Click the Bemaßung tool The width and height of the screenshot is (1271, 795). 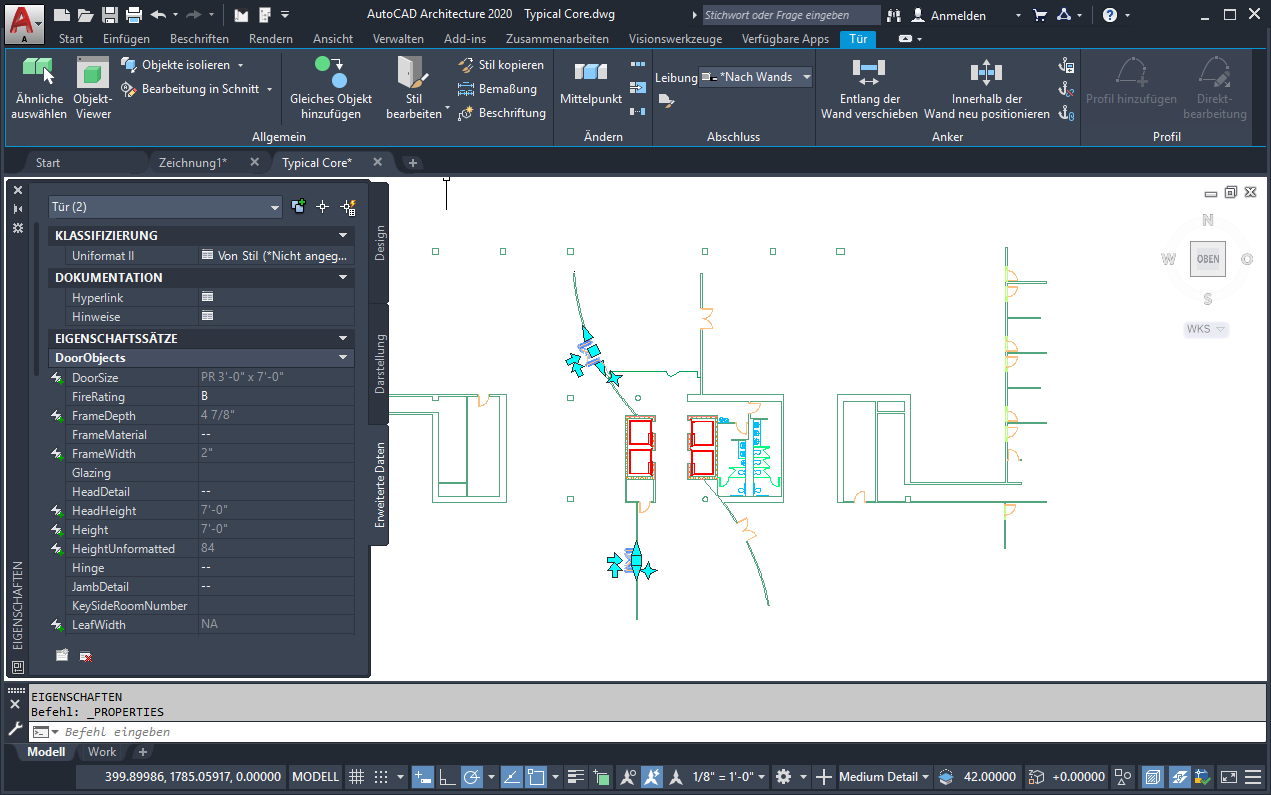[498, 89]
